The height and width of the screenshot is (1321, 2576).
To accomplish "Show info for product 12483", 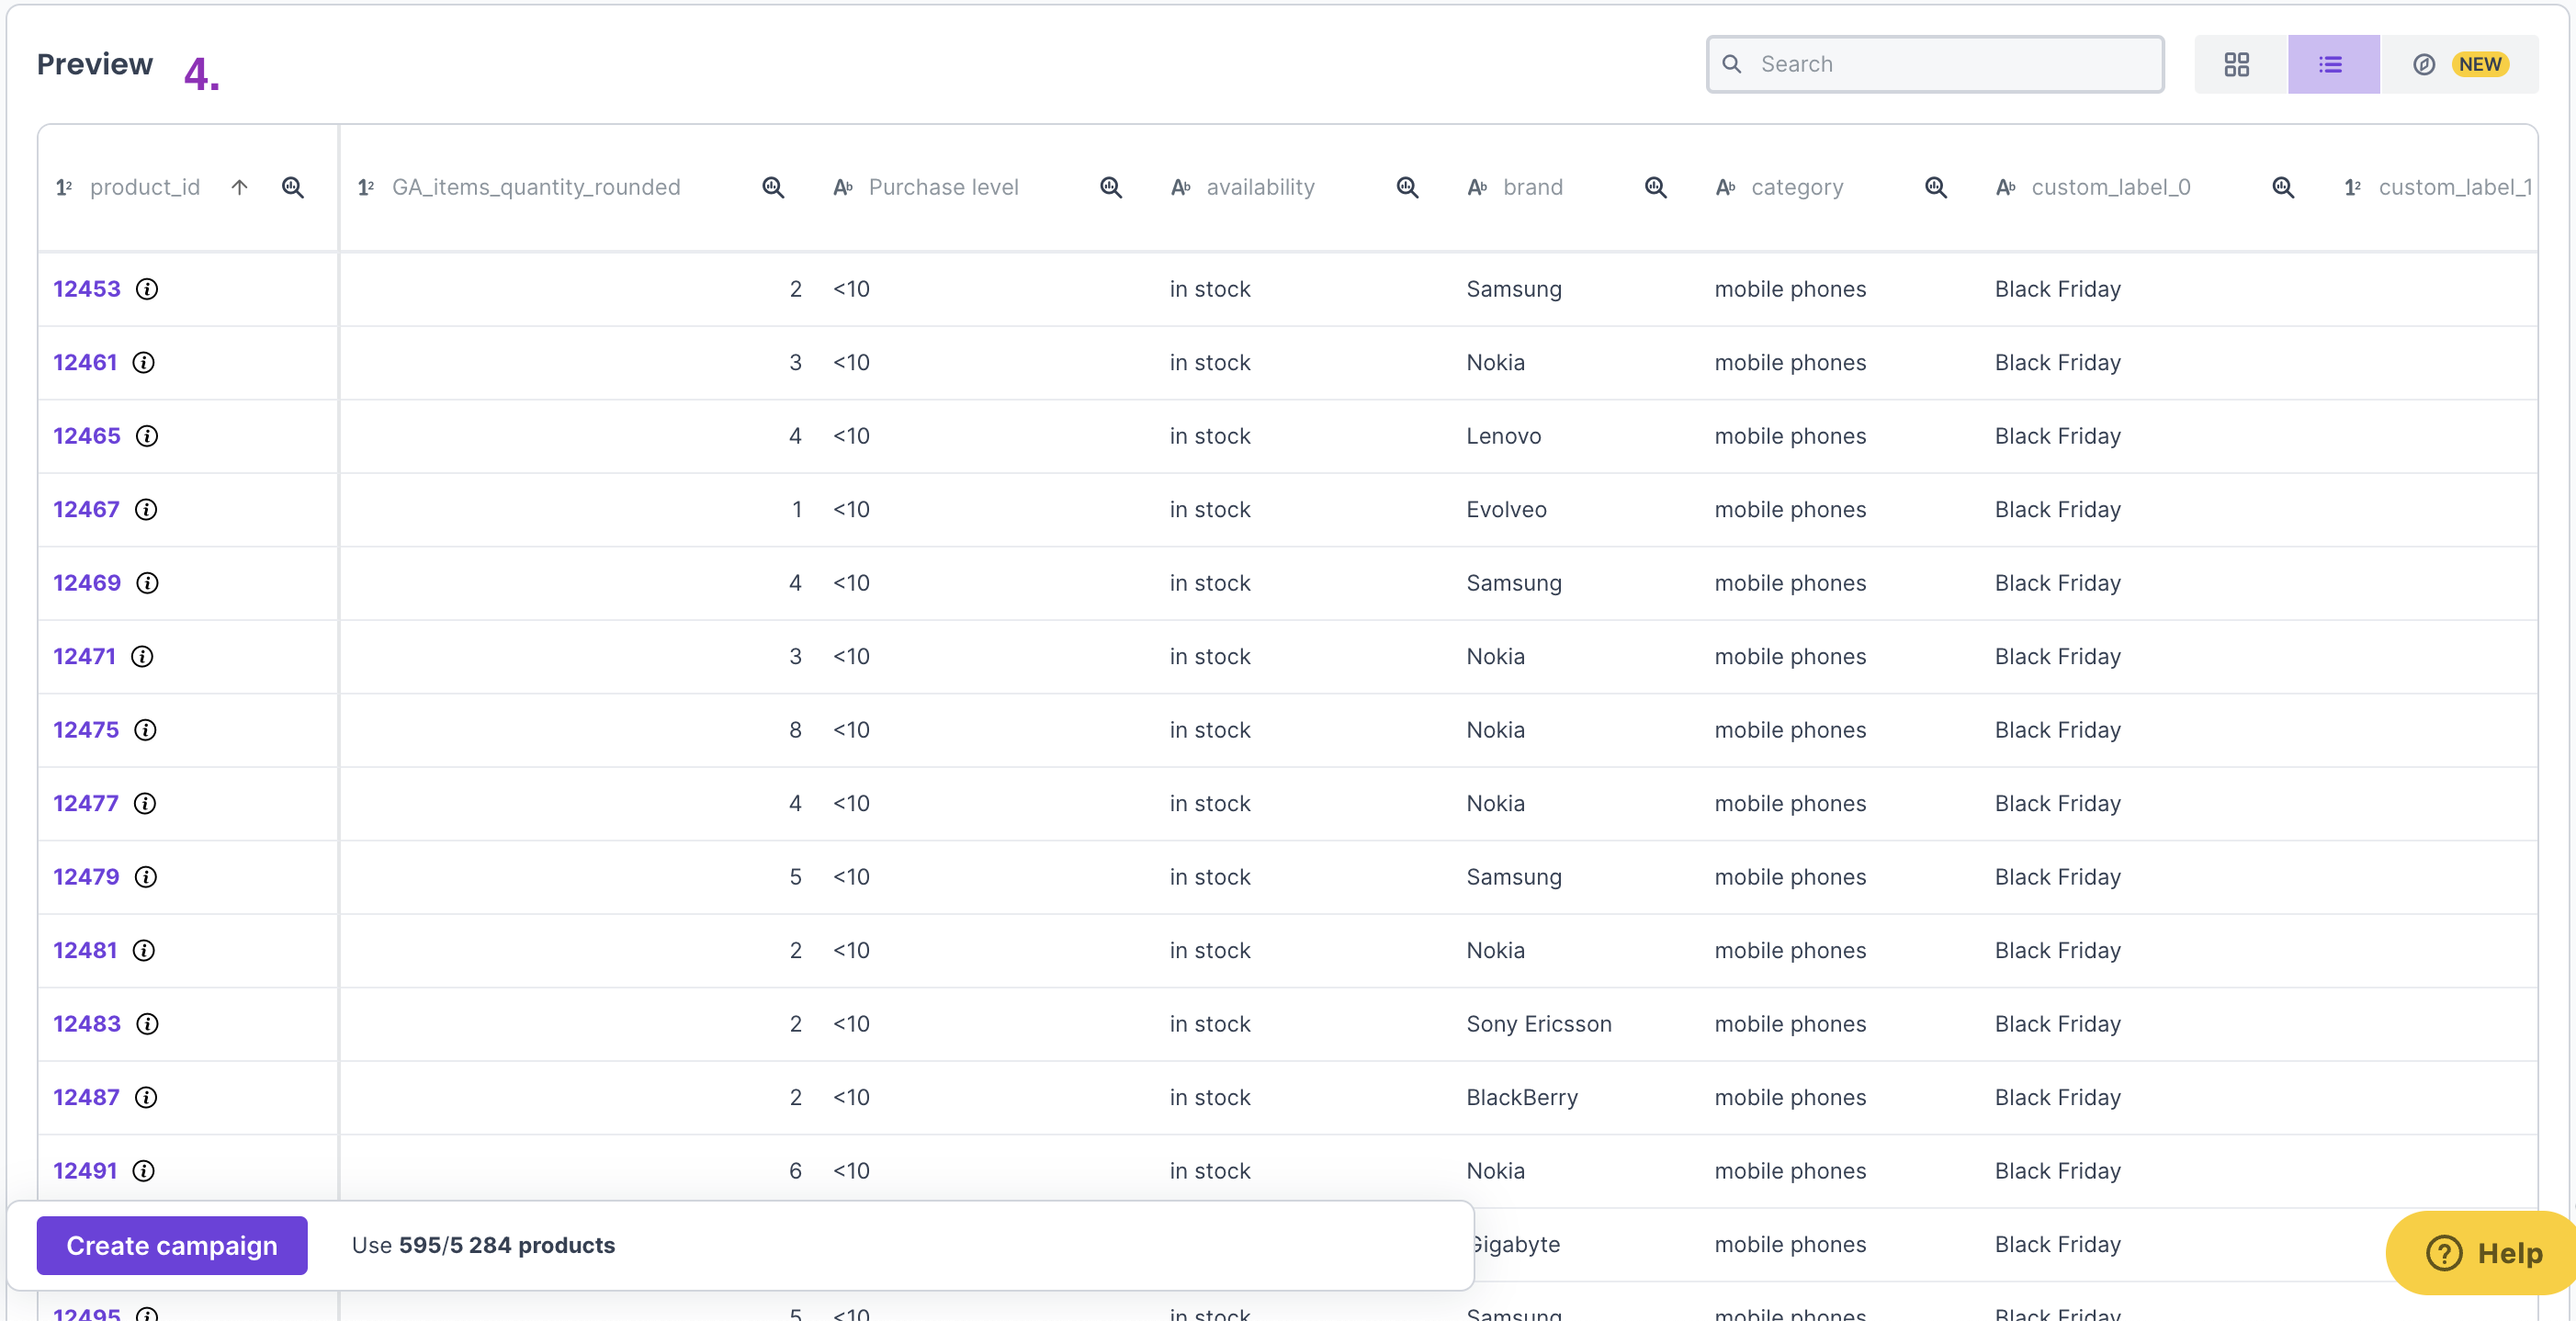I will (147, 1024).
